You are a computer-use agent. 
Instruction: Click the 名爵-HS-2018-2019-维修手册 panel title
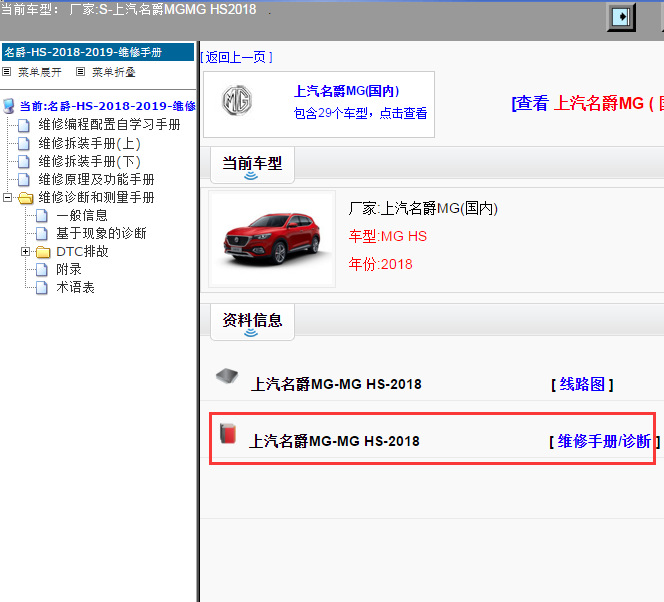[98, 52]
